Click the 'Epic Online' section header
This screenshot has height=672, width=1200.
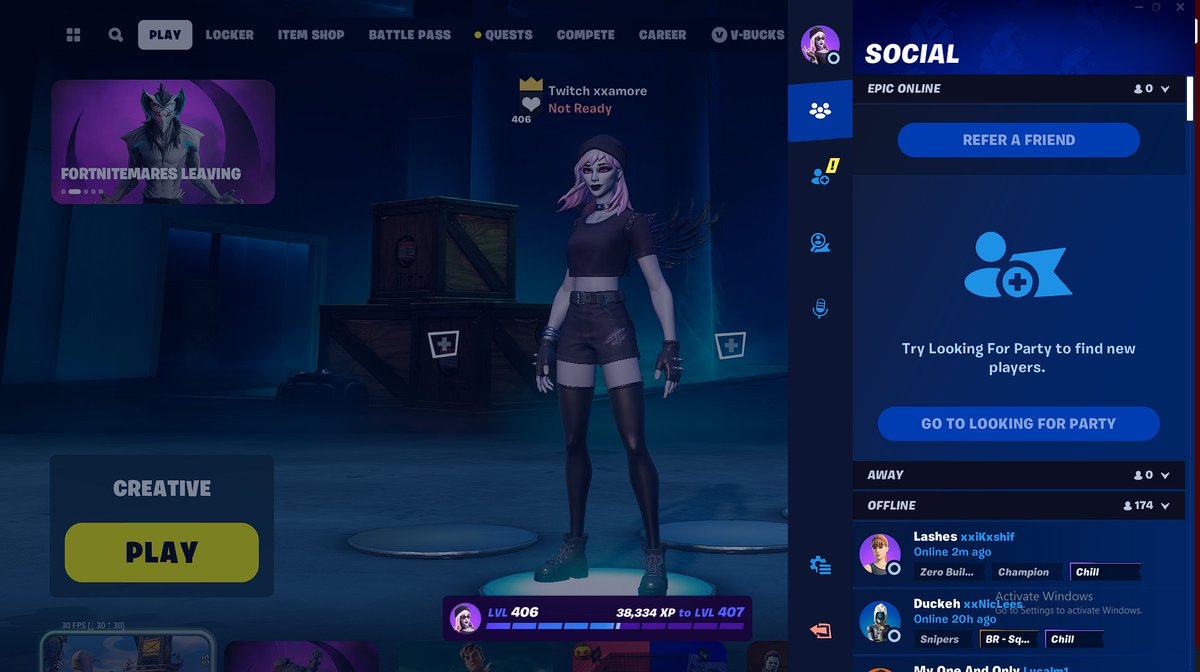tap(1017, 89)
